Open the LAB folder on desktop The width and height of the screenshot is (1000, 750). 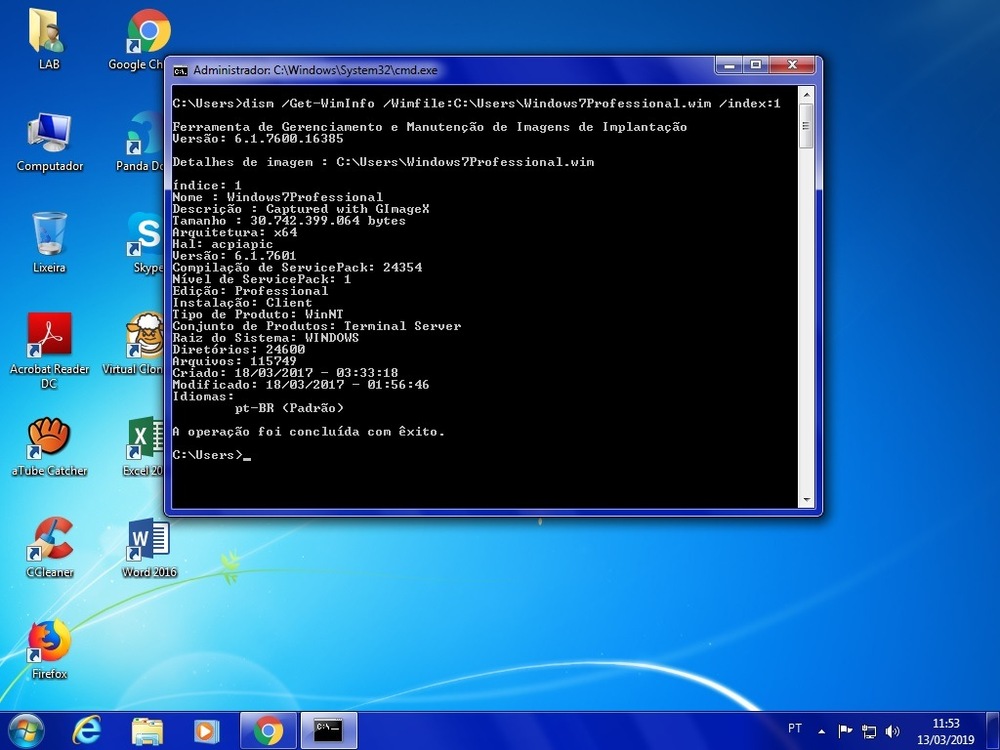click(x=48, y=33)
